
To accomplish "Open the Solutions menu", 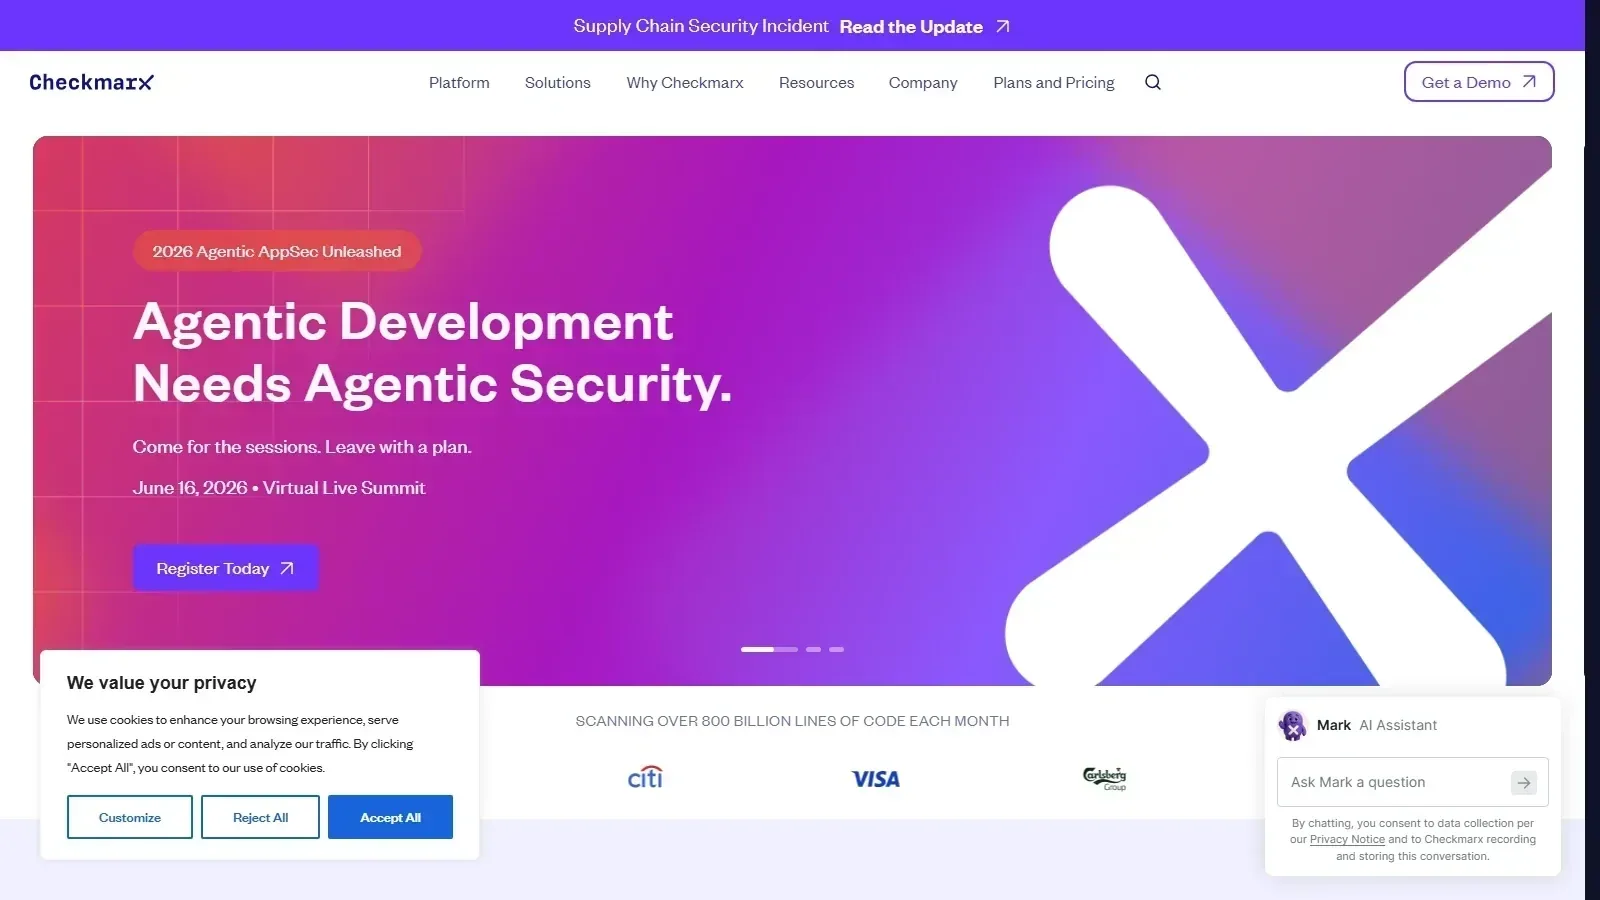I will 558,82.
